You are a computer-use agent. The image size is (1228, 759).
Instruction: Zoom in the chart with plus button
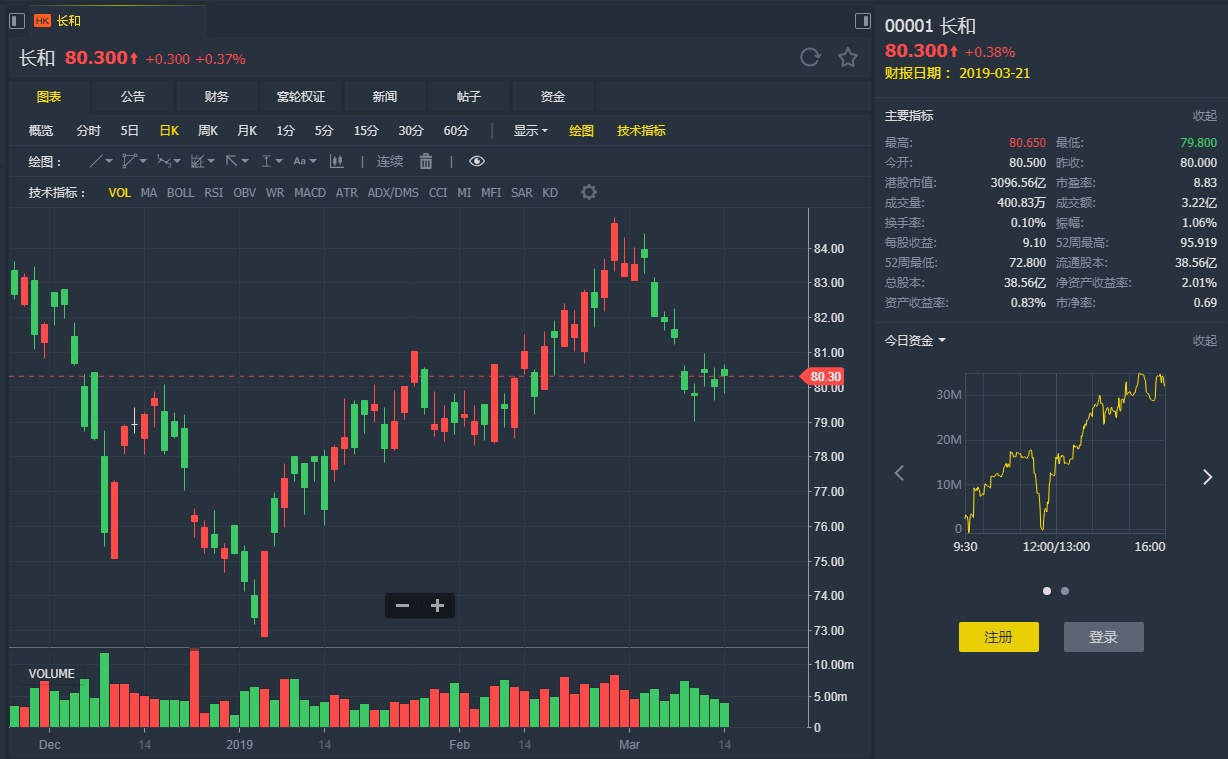click(437, 605)
